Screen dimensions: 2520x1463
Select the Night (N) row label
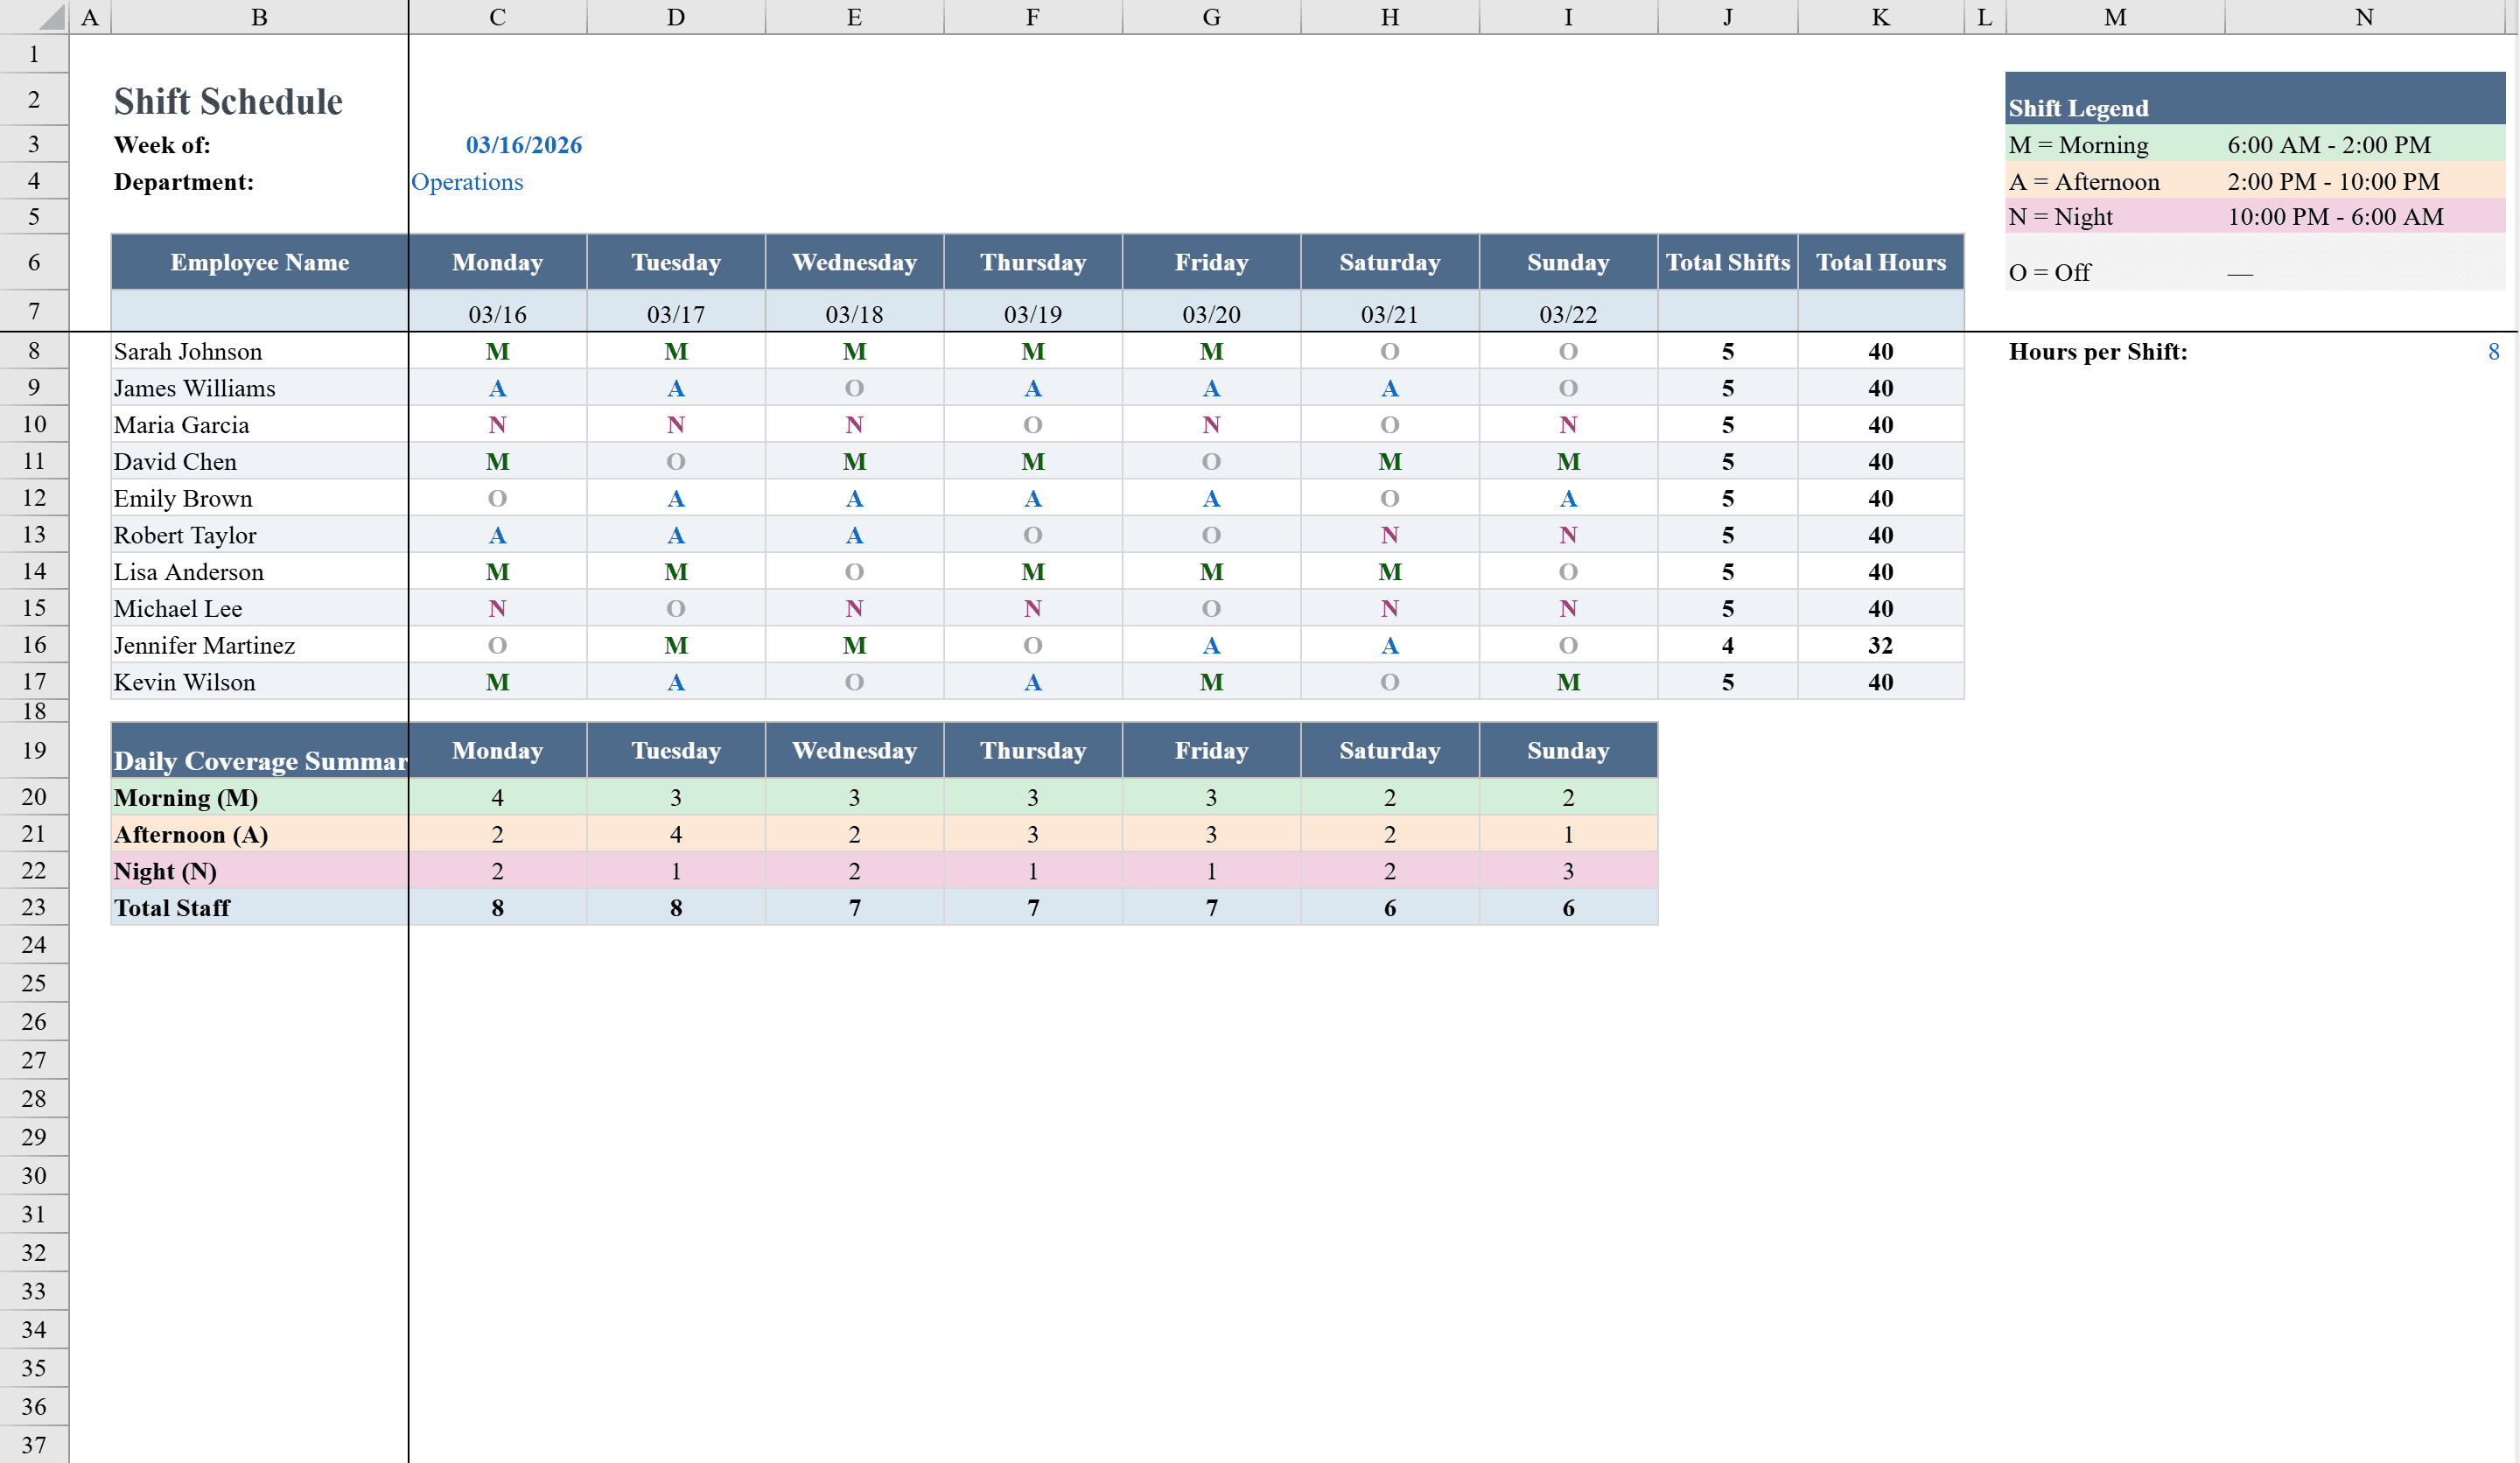[x=165, y=870]
